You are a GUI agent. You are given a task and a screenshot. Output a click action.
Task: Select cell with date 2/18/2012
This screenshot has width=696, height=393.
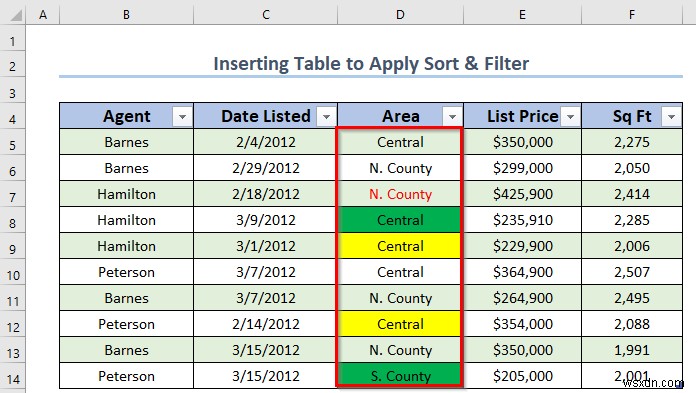[265, 194]
